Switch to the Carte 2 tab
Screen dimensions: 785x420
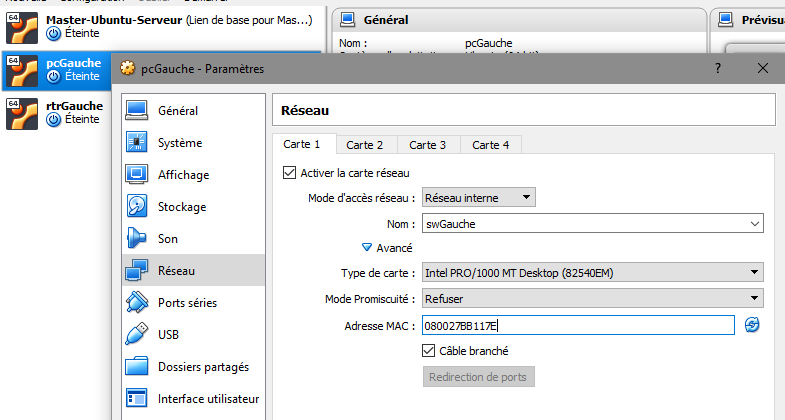tap(365, 145)
